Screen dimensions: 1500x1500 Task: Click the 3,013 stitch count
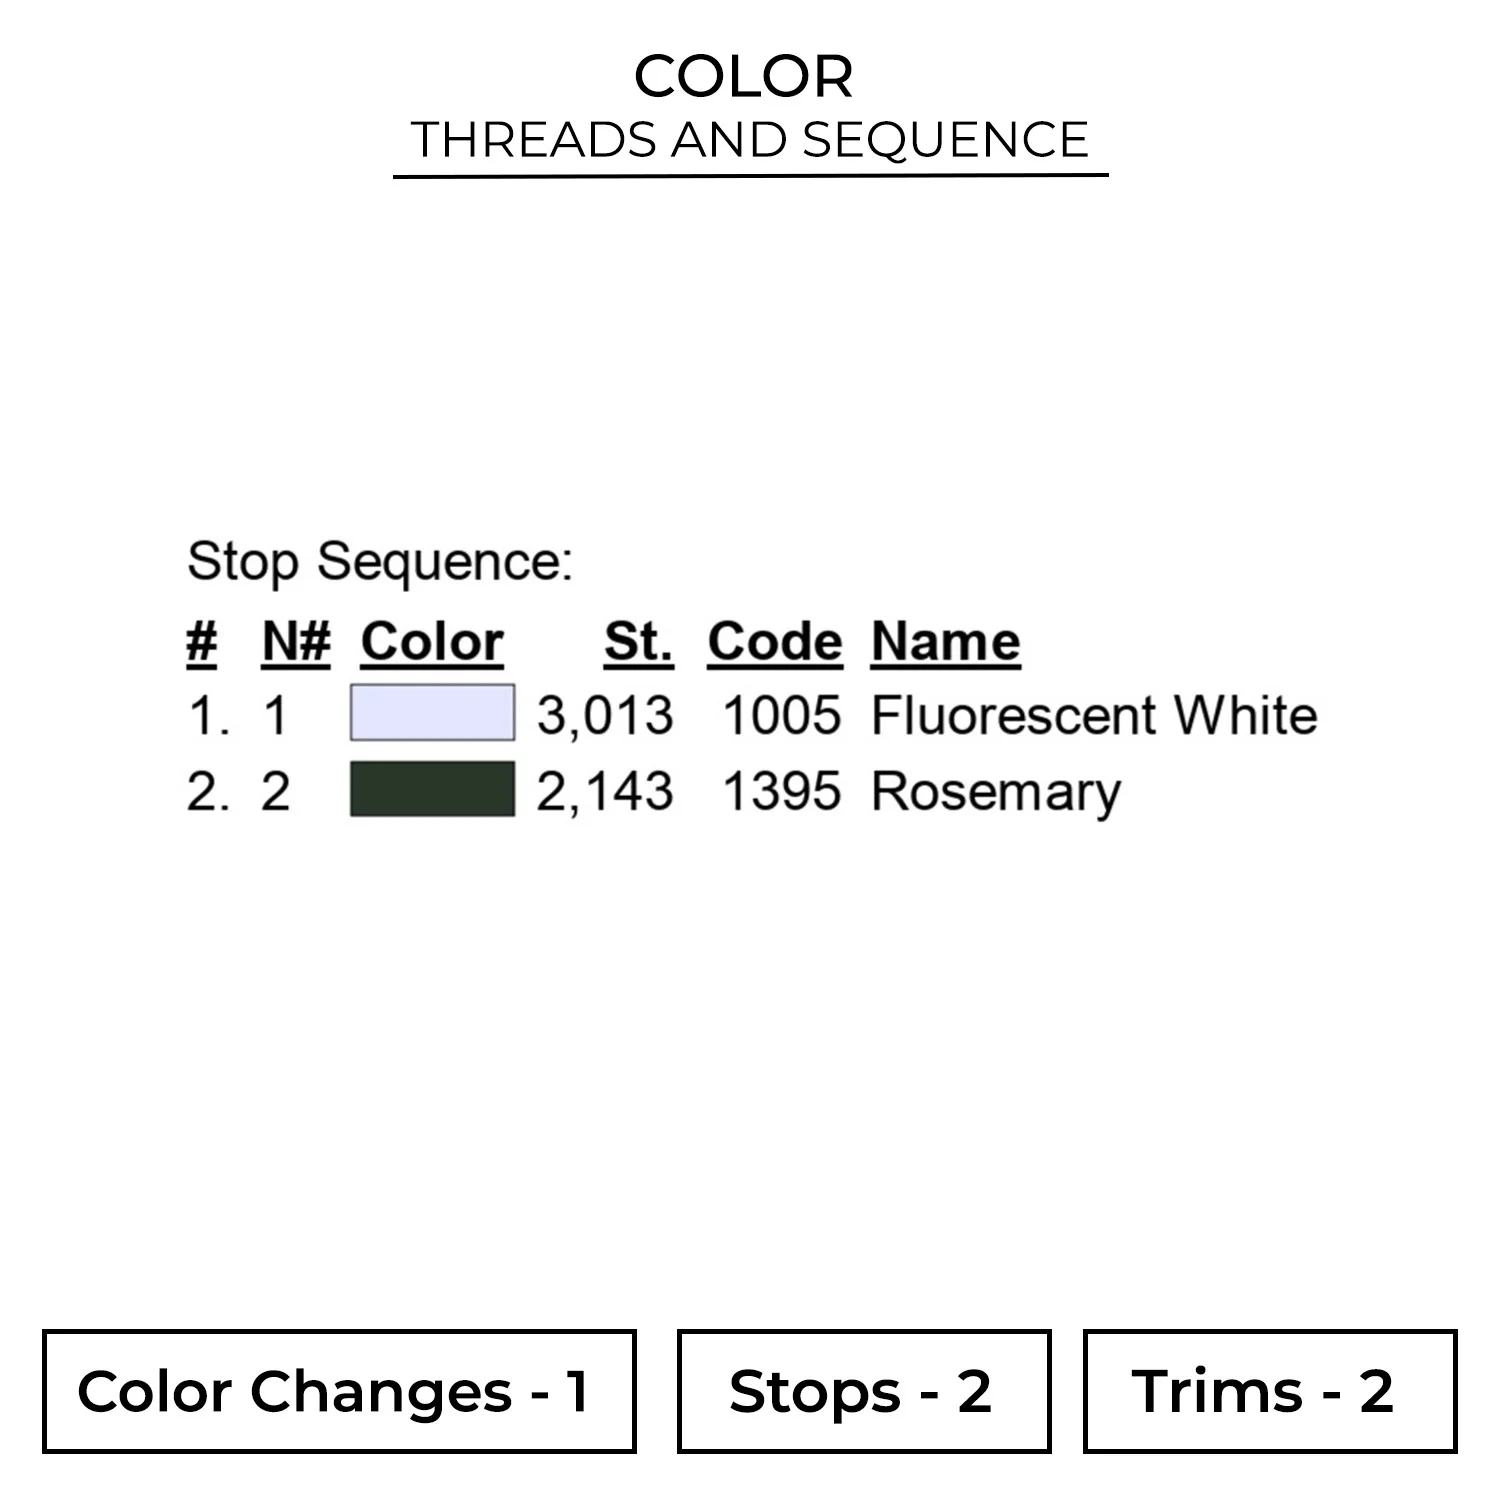pyautogui.click(x=605, y=715)
